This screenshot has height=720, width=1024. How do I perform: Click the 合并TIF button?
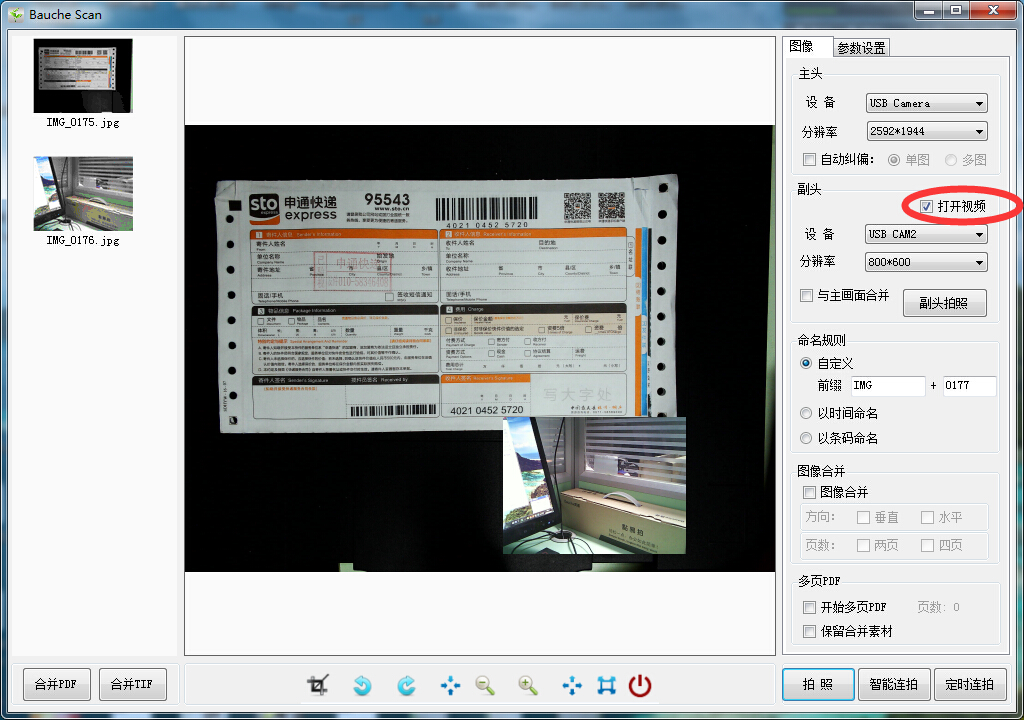pos(133,684)
